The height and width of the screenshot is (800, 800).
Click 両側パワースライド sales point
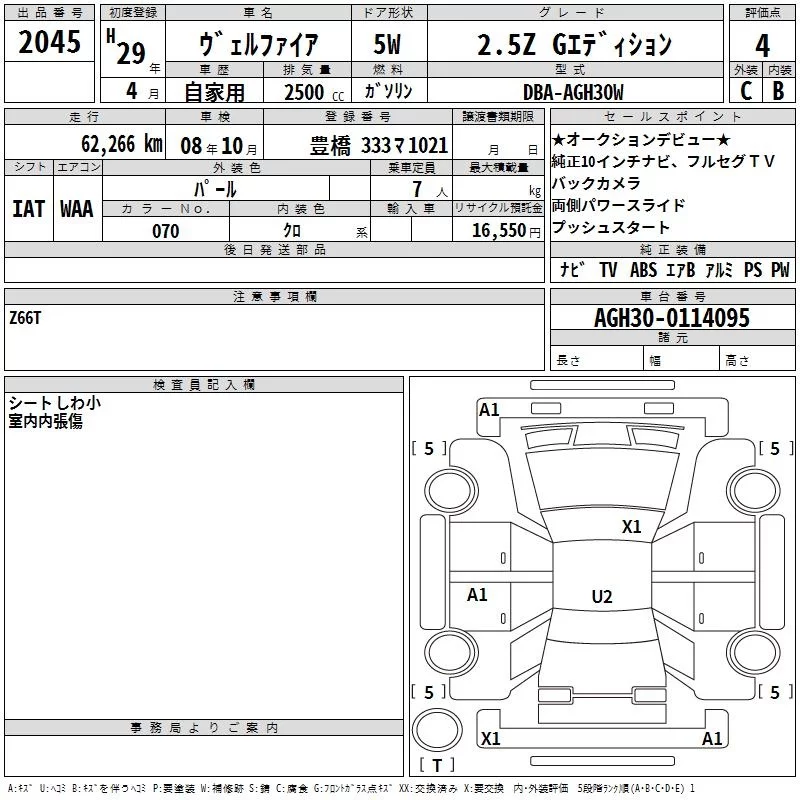coord(618,205)
